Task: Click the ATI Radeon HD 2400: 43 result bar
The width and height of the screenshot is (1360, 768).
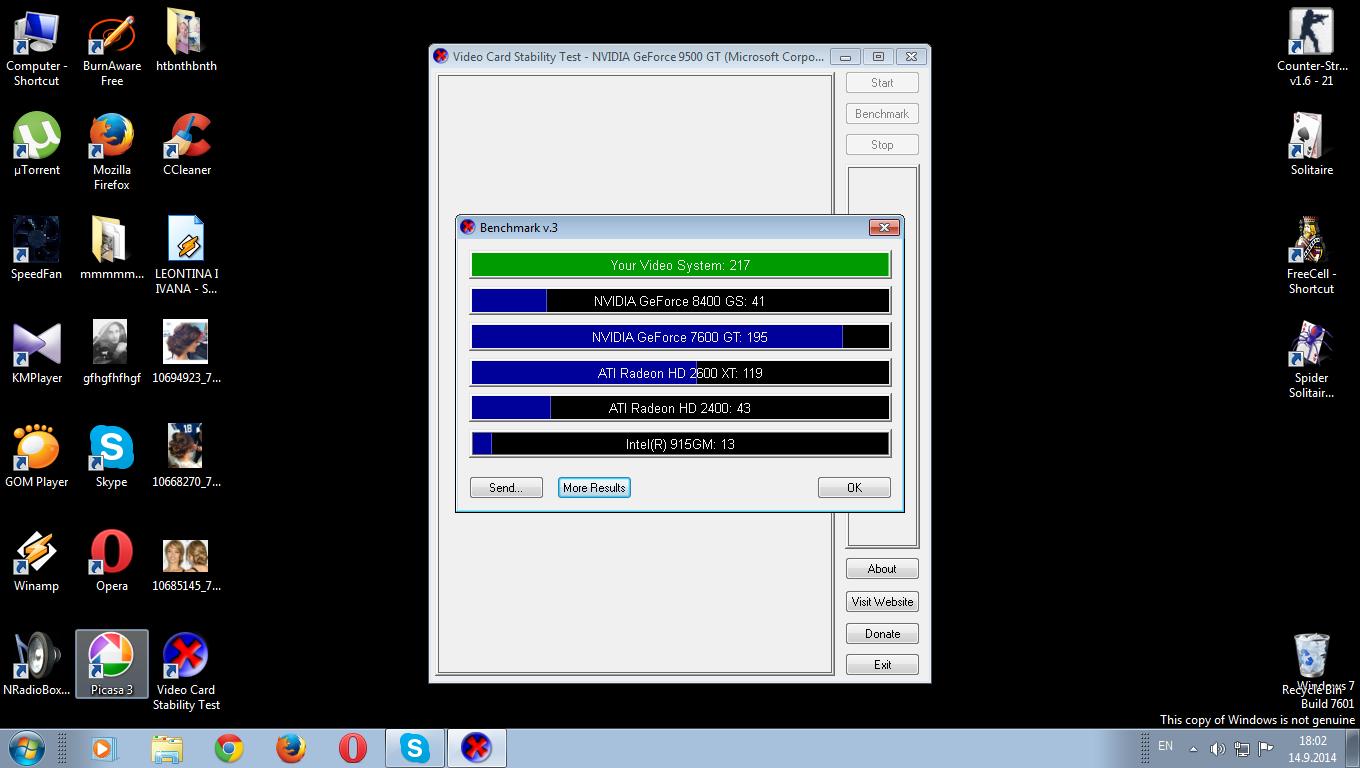Action: (680, 408)
